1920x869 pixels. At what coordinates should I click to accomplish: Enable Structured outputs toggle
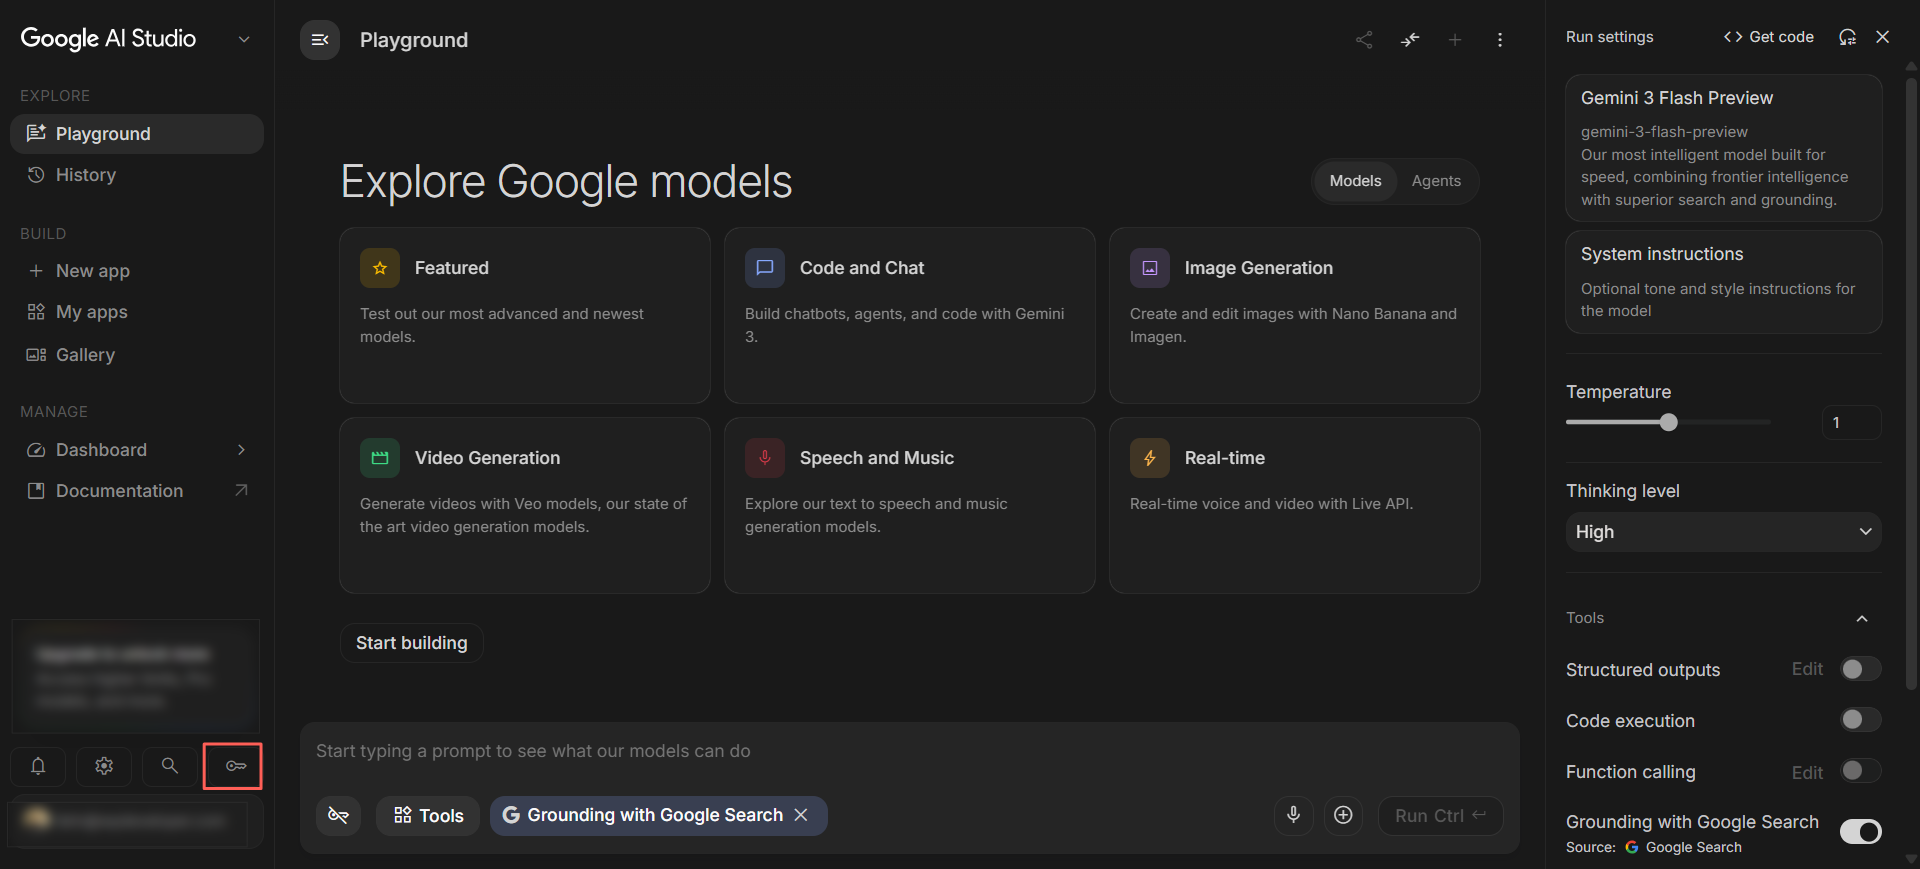click(1861, 669)
